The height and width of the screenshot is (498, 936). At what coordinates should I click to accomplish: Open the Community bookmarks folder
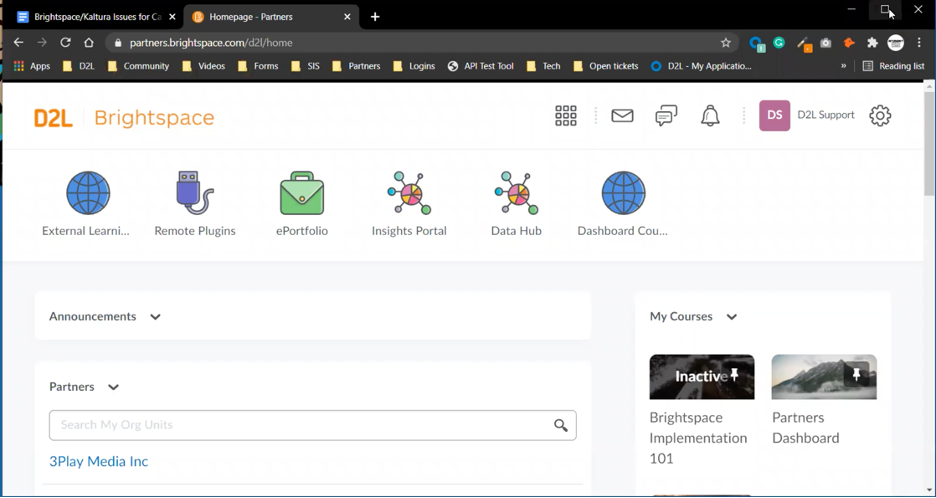click(x=138, y=66)
